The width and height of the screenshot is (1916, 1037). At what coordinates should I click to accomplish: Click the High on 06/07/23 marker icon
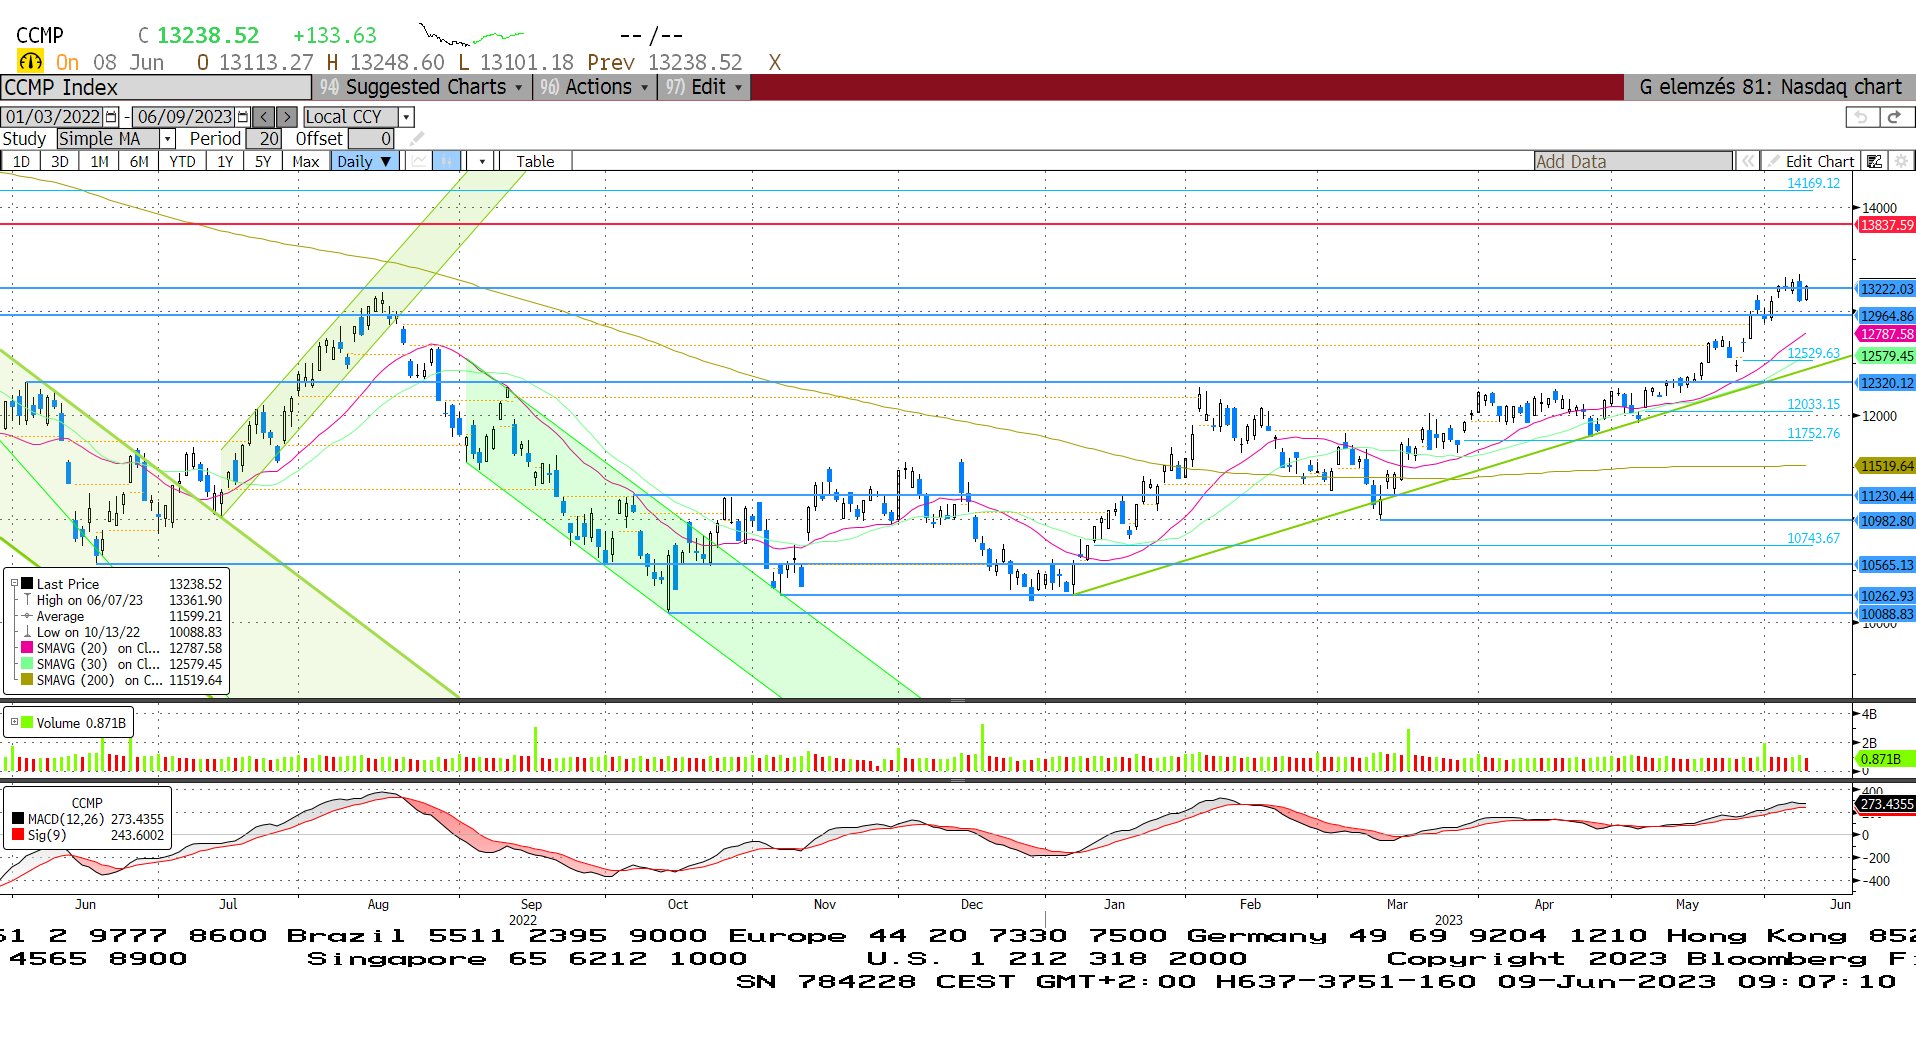point(27,600)
